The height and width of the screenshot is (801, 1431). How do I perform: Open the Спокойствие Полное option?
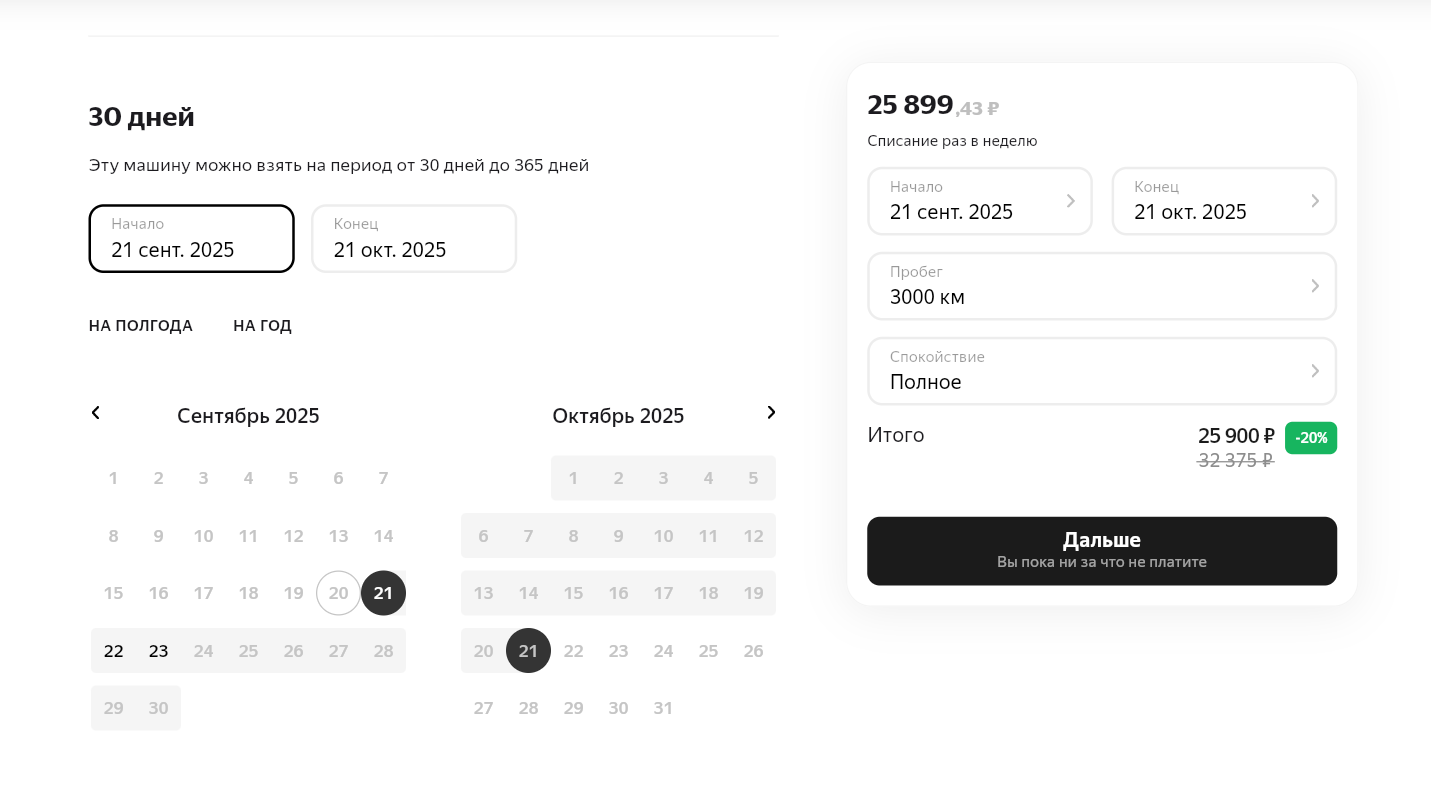[1101, 371]
